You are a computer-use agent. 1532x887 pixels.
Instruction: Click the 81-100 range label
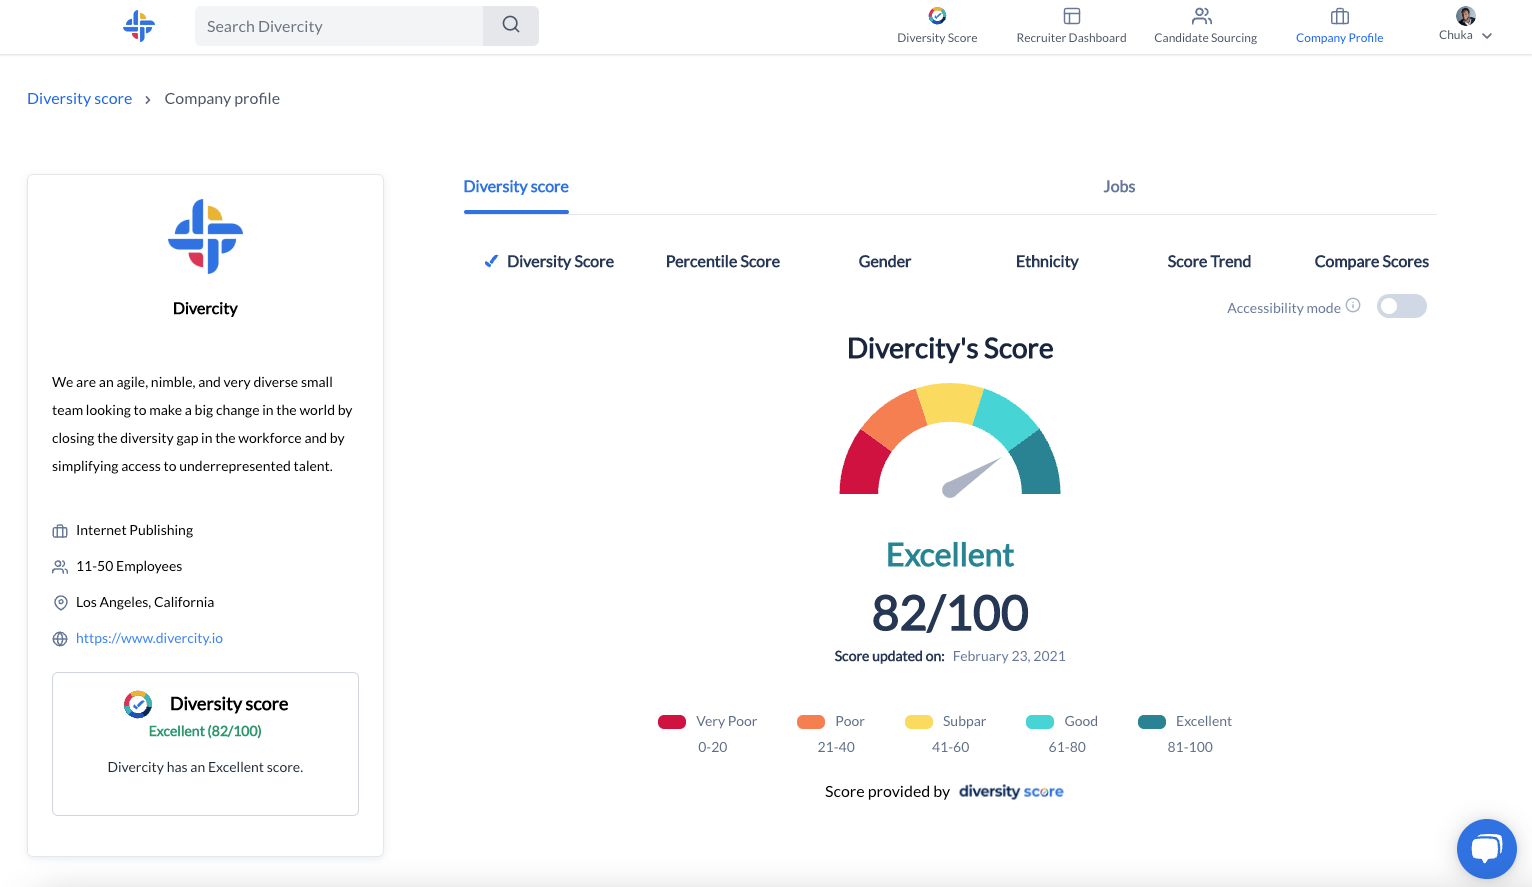(1190, 747)
